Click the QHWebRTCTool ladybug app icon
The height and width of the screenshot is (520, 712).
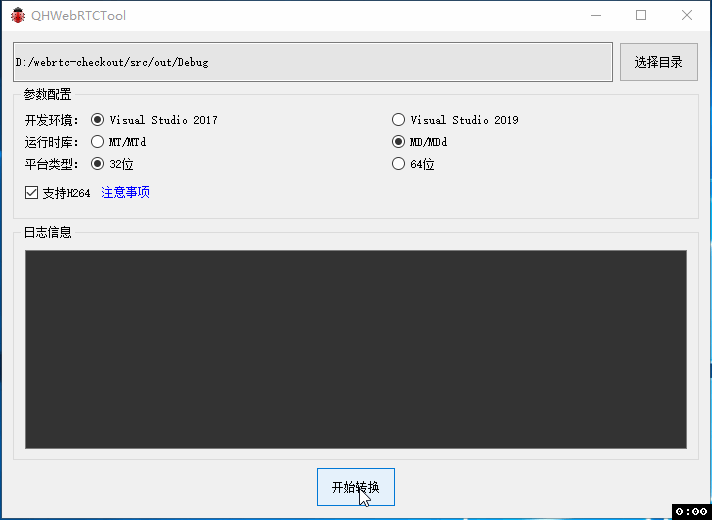[x=18, y=15]
